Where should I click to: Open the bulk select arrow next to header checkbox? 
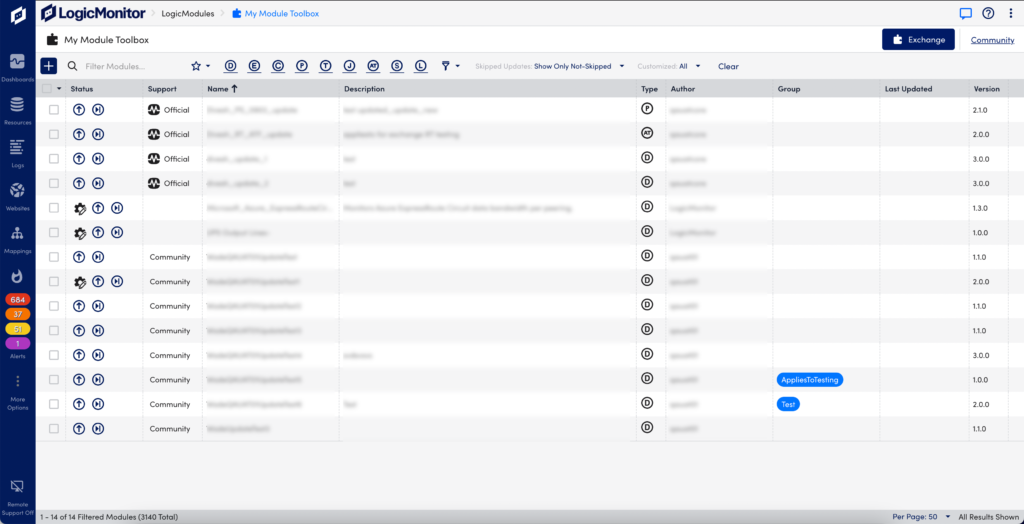pos(59,89)
